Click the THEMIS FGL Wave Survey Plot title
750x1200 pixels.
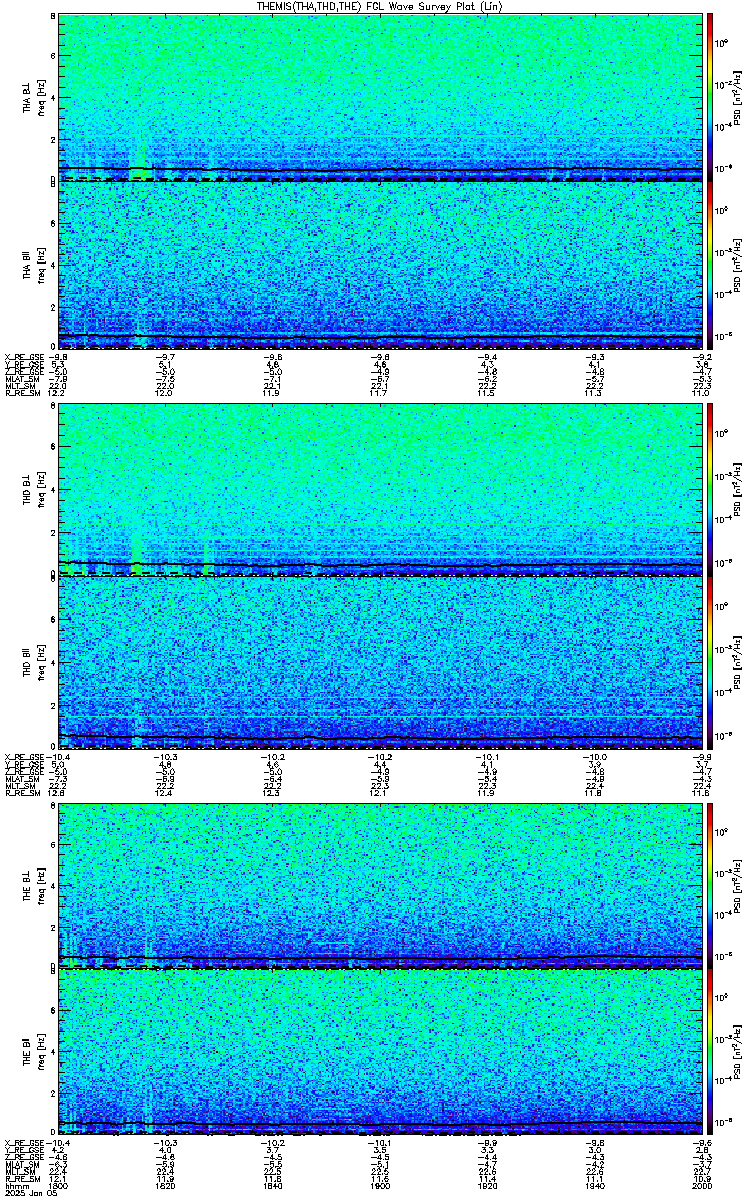click(381, 6)
